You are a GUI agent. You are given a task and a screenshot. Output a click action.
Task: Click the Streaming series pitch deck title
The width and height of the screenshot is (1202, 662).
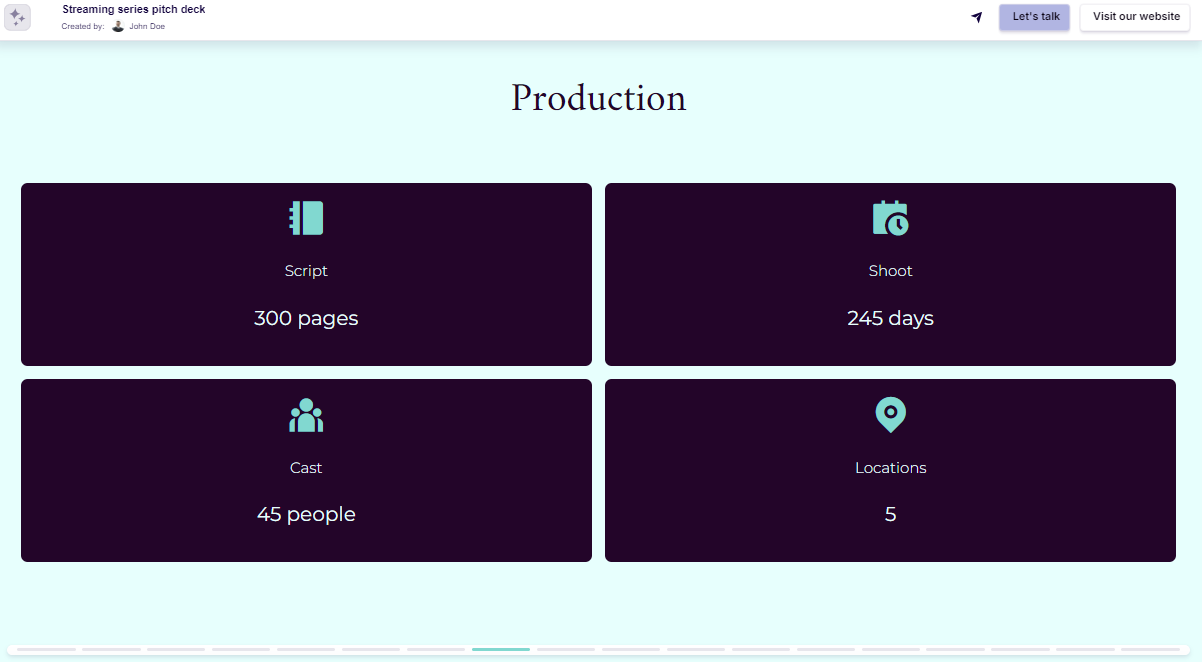(x=133, y=9)
